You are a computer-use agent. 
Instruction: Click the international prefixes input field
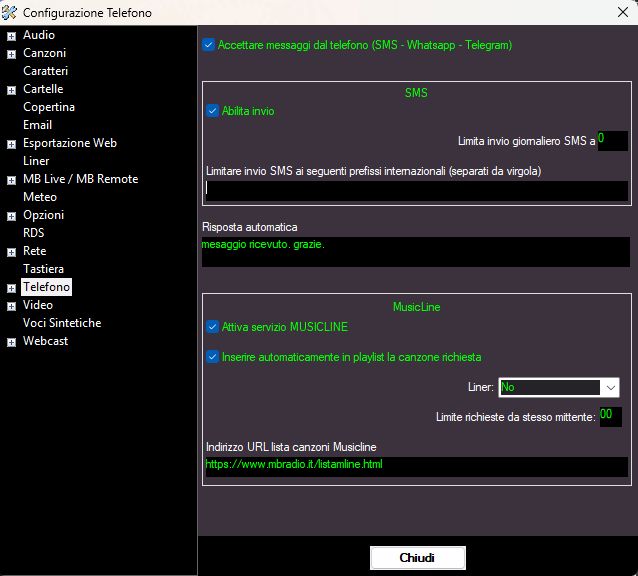(x=416, y=190)
